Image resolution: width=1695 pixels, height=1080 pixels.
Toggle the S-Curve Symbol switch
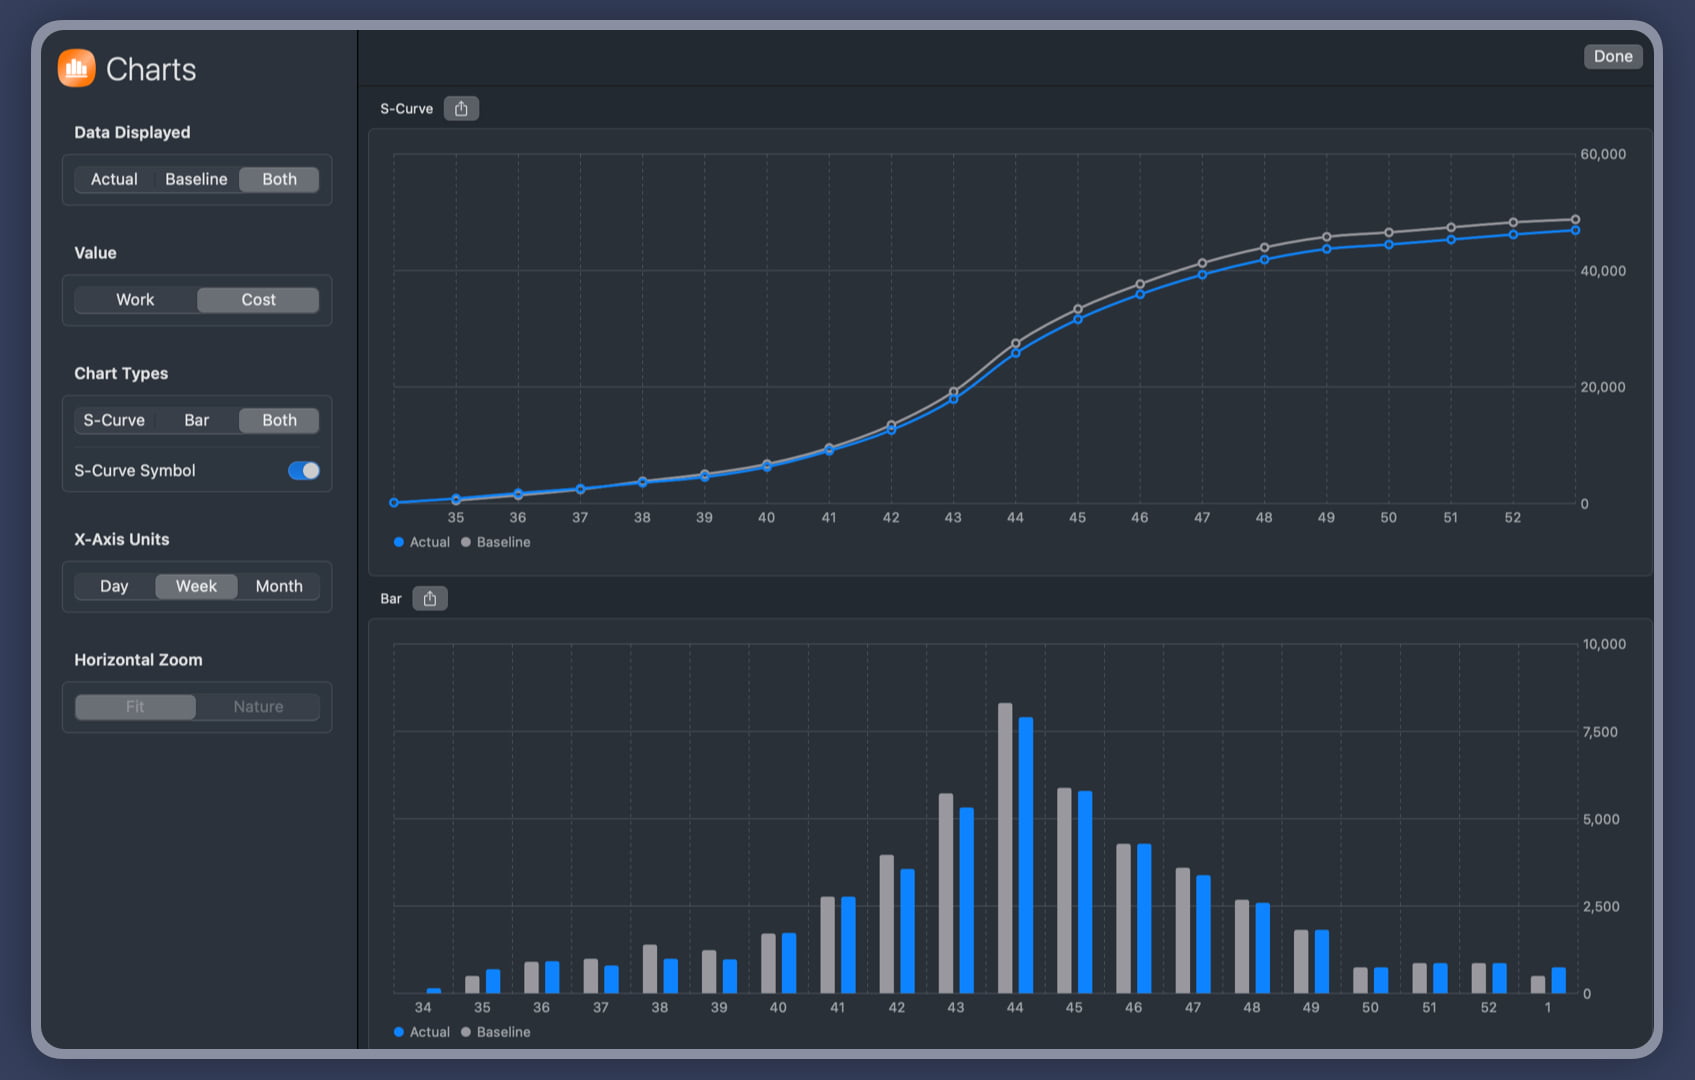303,471
